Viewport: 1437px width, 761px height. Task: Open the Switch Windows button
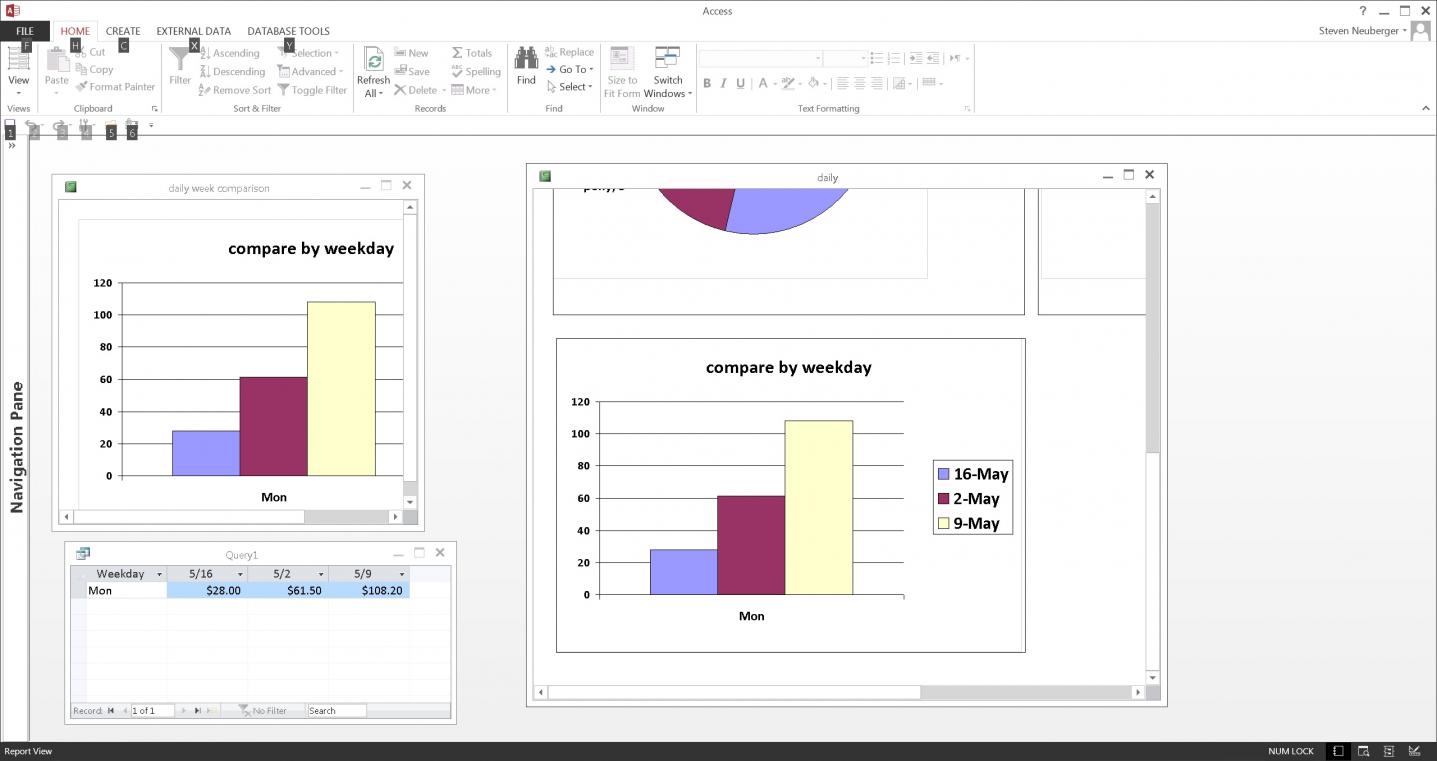pyautogui.click(x=668, y=72)
